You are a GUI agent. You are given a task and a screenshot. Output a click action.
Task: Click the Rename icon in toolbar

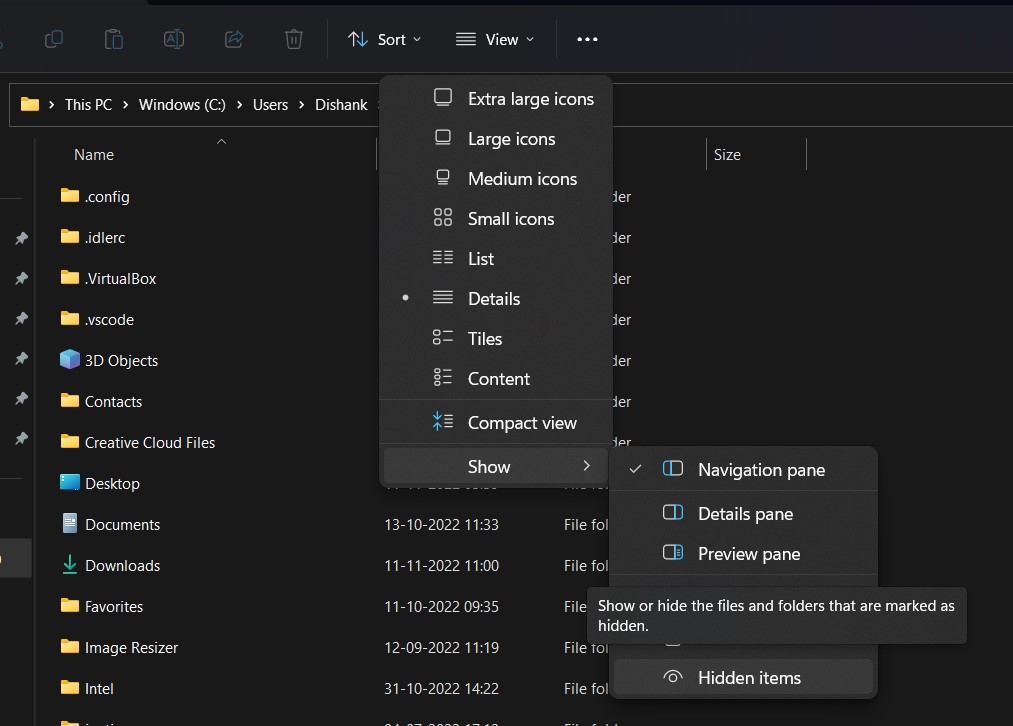[x=174, y=39]
